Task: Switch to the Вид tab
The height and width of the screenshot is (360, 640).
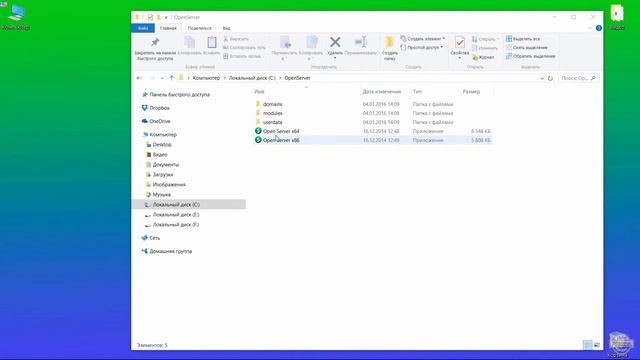Action: point(227,28)
